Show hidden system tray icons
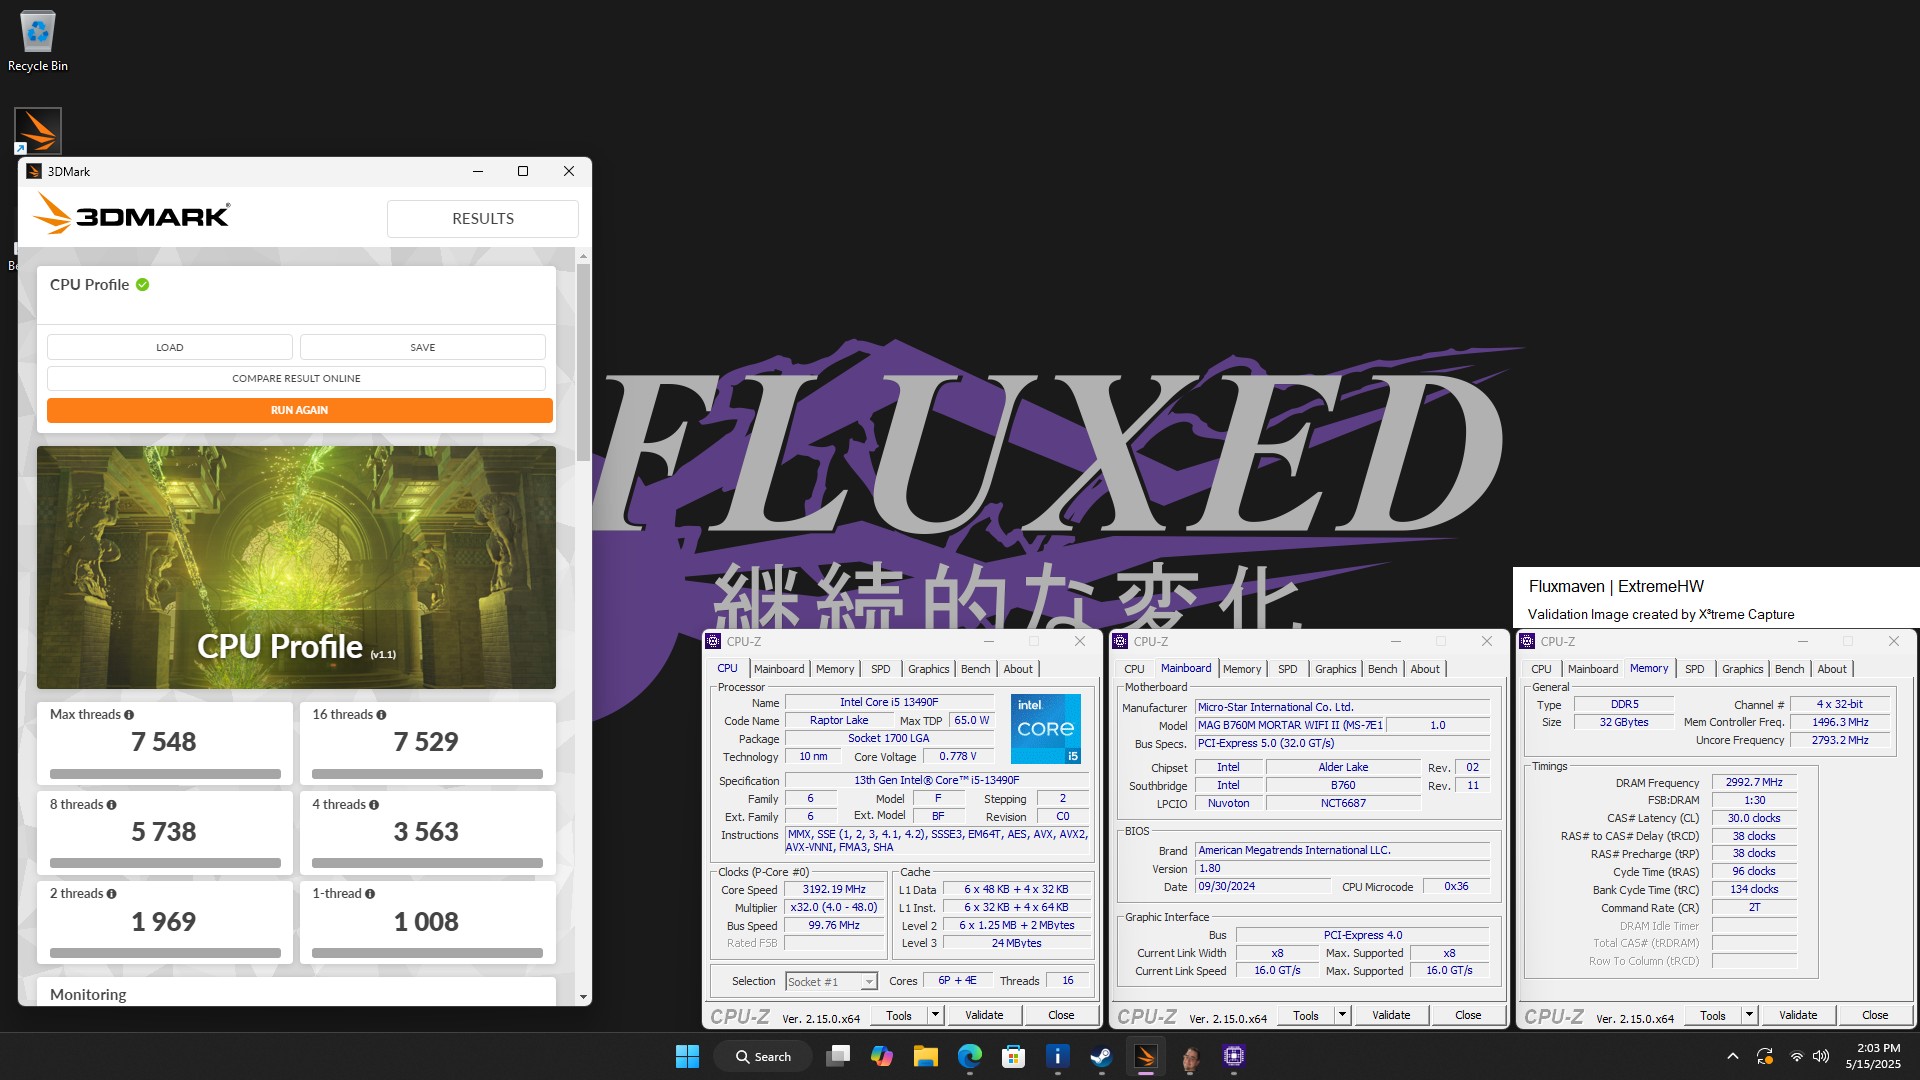Screen dimensions: 1920x1080 click(1733, 1056)
